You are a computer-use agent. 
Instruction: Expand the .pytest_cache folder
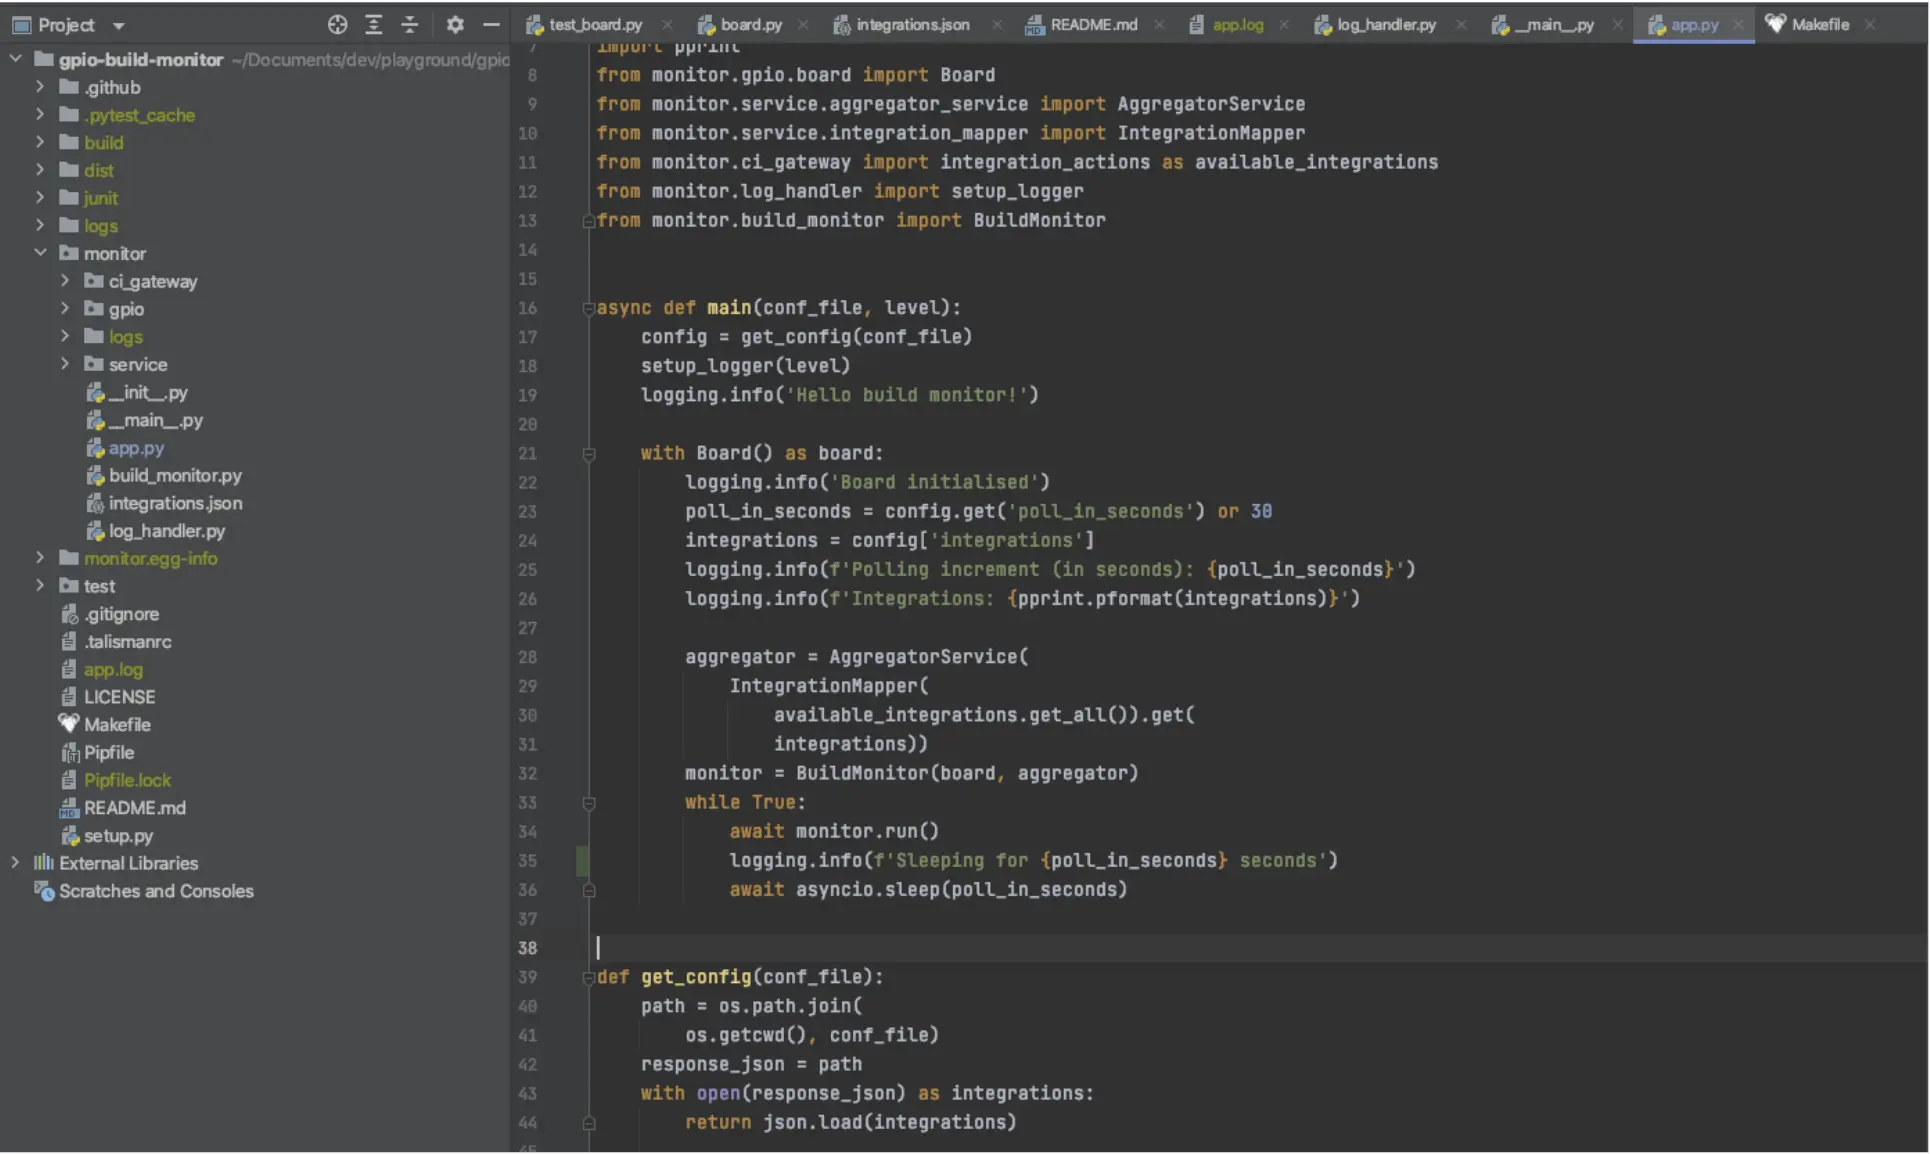pyautogui.click(x=40, y=115)
